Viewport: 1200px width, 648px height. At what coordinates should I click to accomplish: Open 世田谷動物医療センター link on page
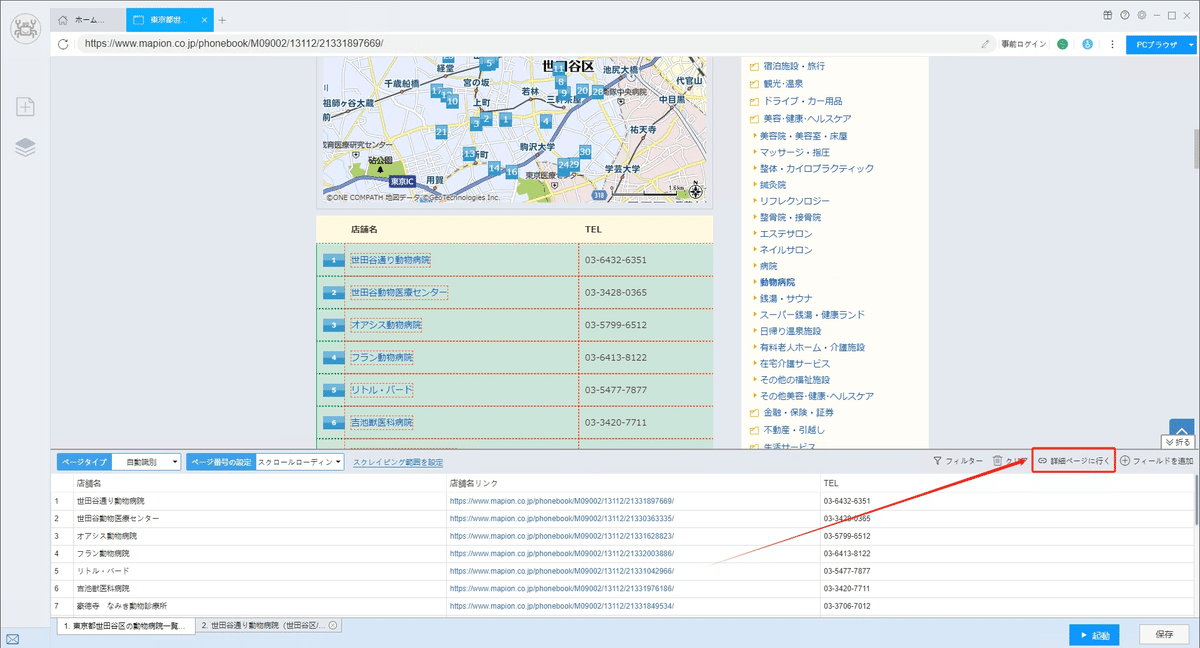pos(399,292)
